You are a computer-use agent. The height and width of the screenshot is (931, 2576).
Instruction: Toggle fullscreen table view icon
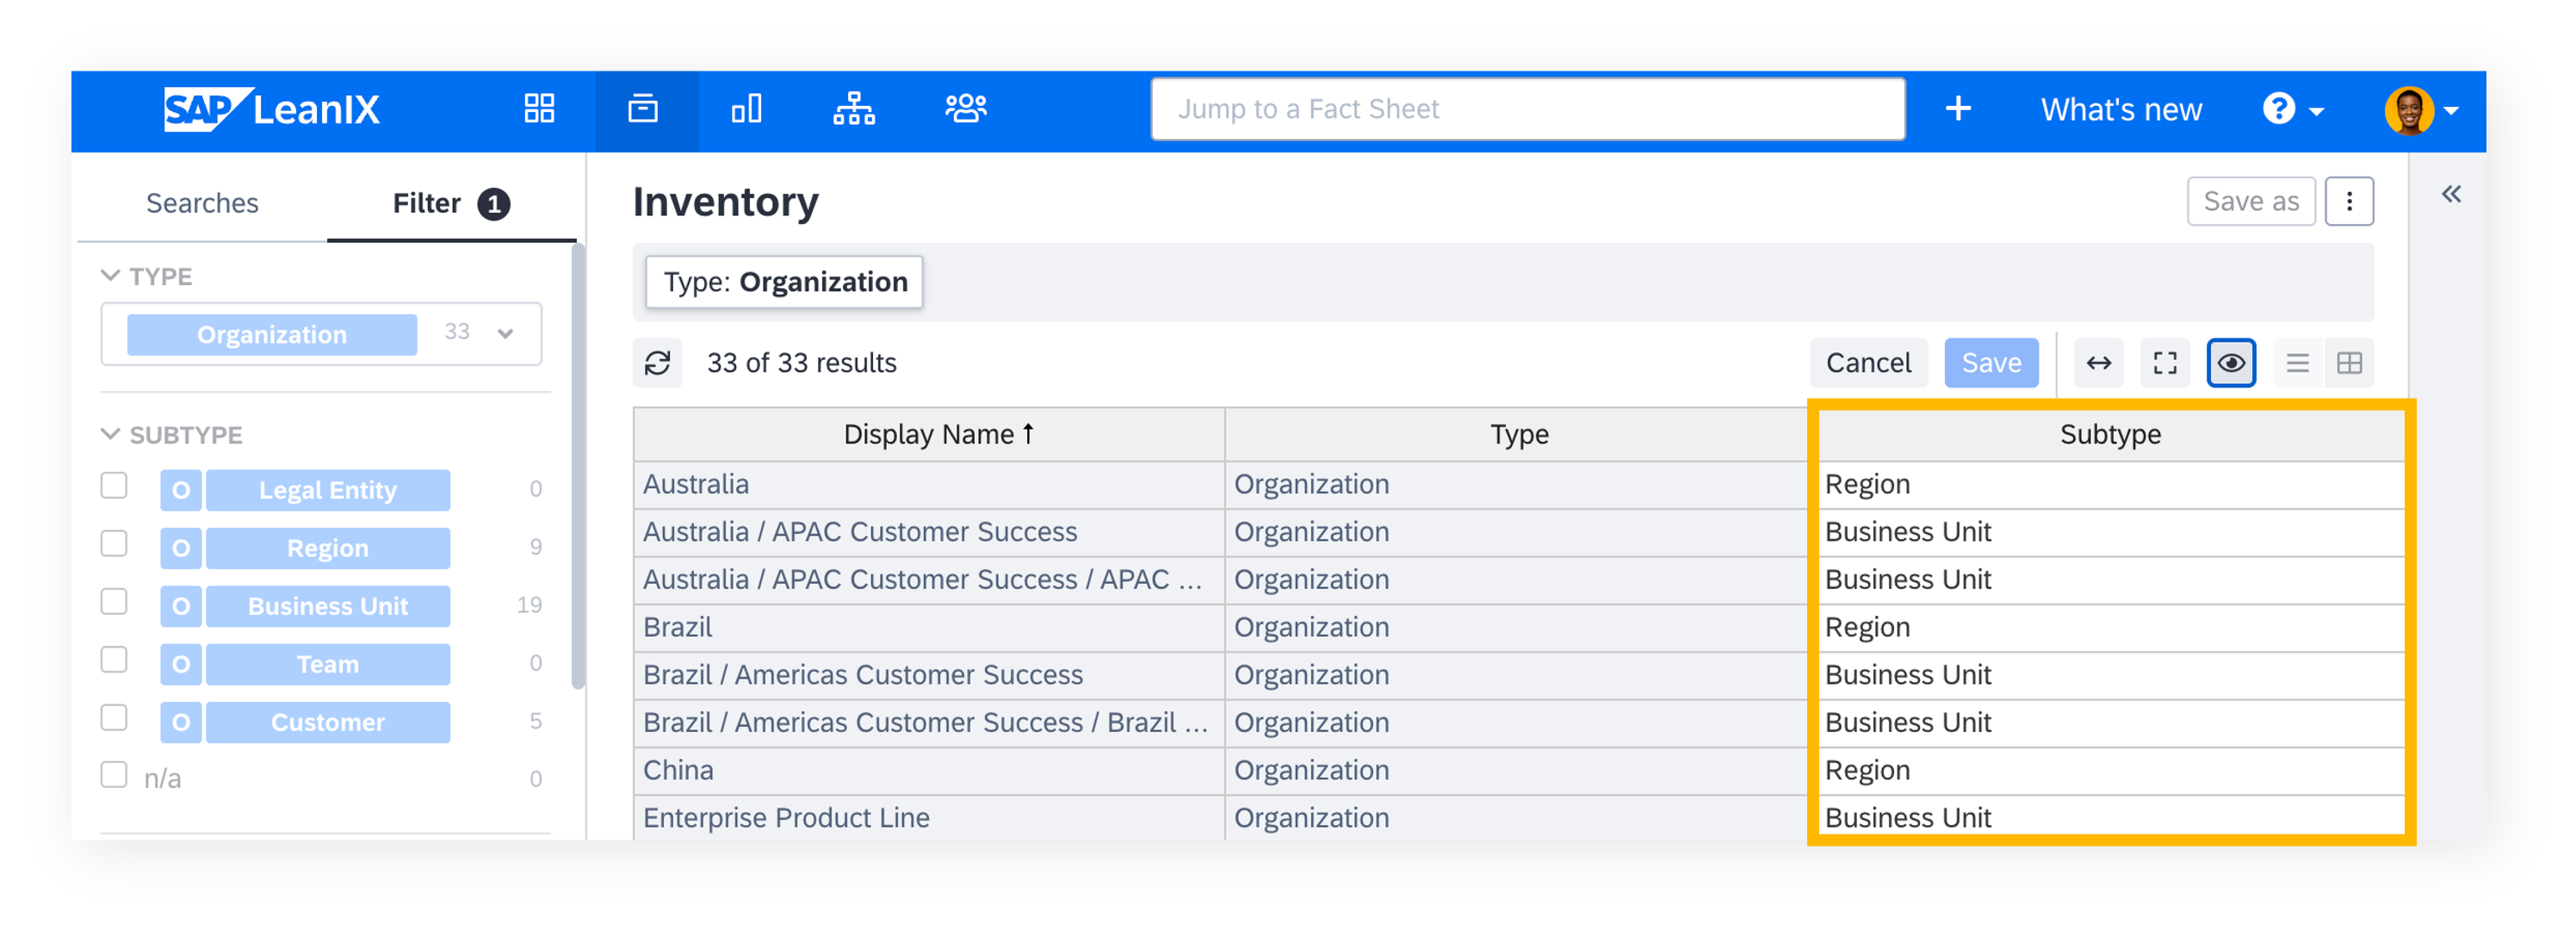pyautogui.click(x=2165, y=363)
